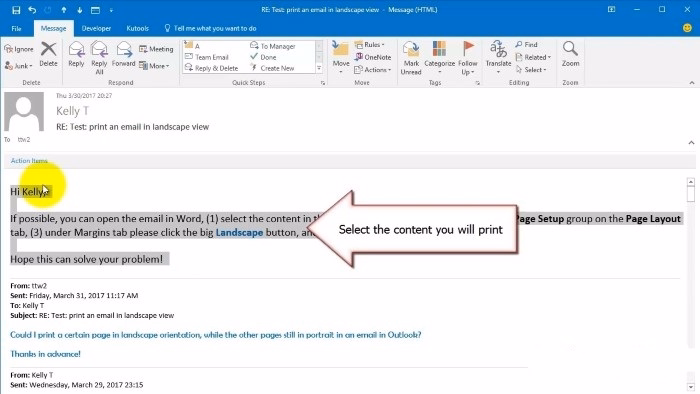Open the Select dropdown
The width and height of the screenshot is (700, 394).
[531, 70]
